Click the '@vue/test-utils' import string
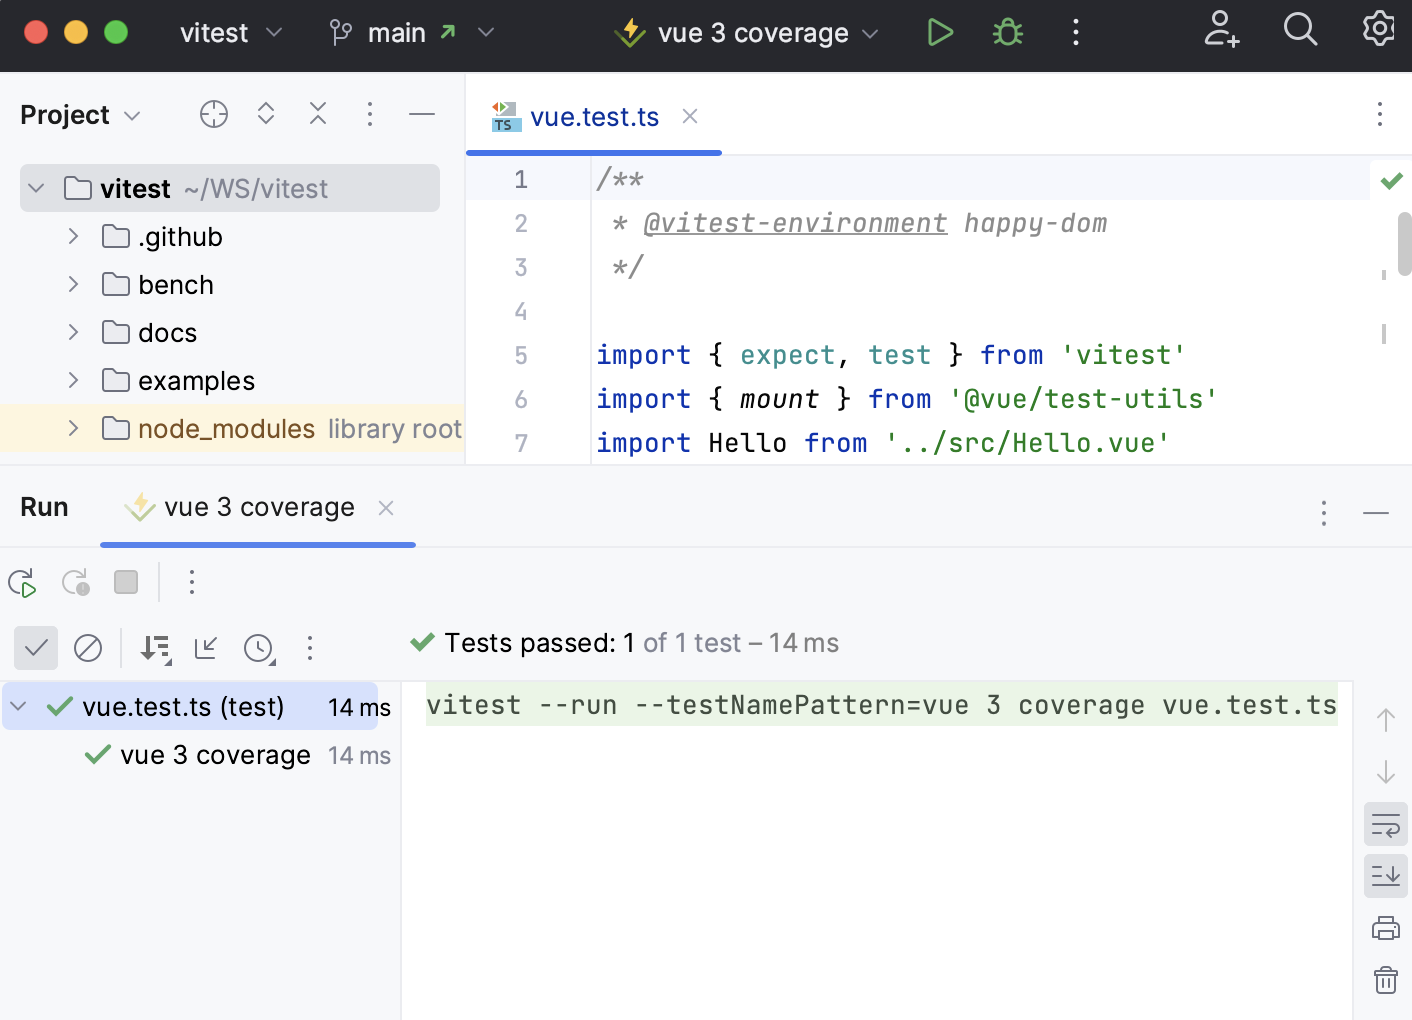 [x=1084, y=399]
